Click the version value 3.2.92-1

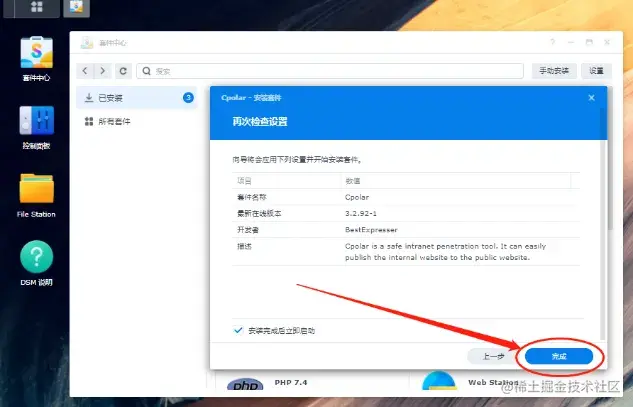[361, 213]
